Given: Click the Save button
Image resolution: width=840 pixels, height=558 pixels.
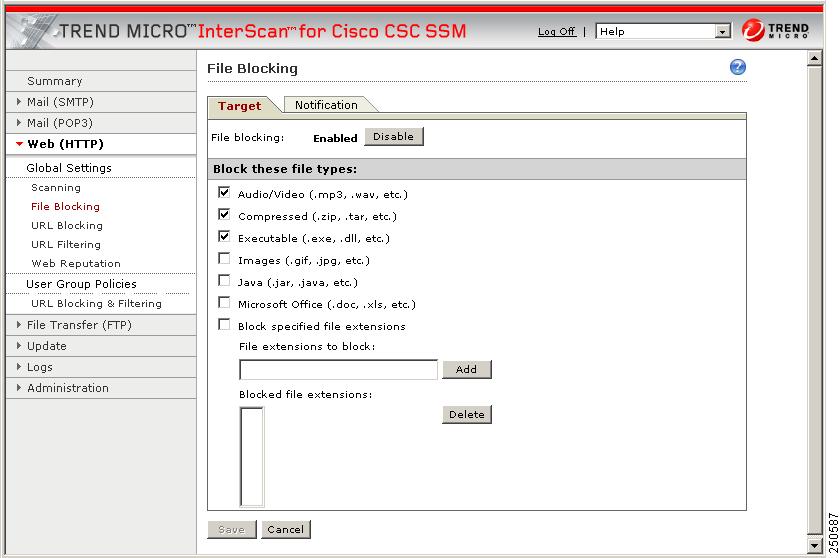Looking at the screenshot, I should coord(231,530).
